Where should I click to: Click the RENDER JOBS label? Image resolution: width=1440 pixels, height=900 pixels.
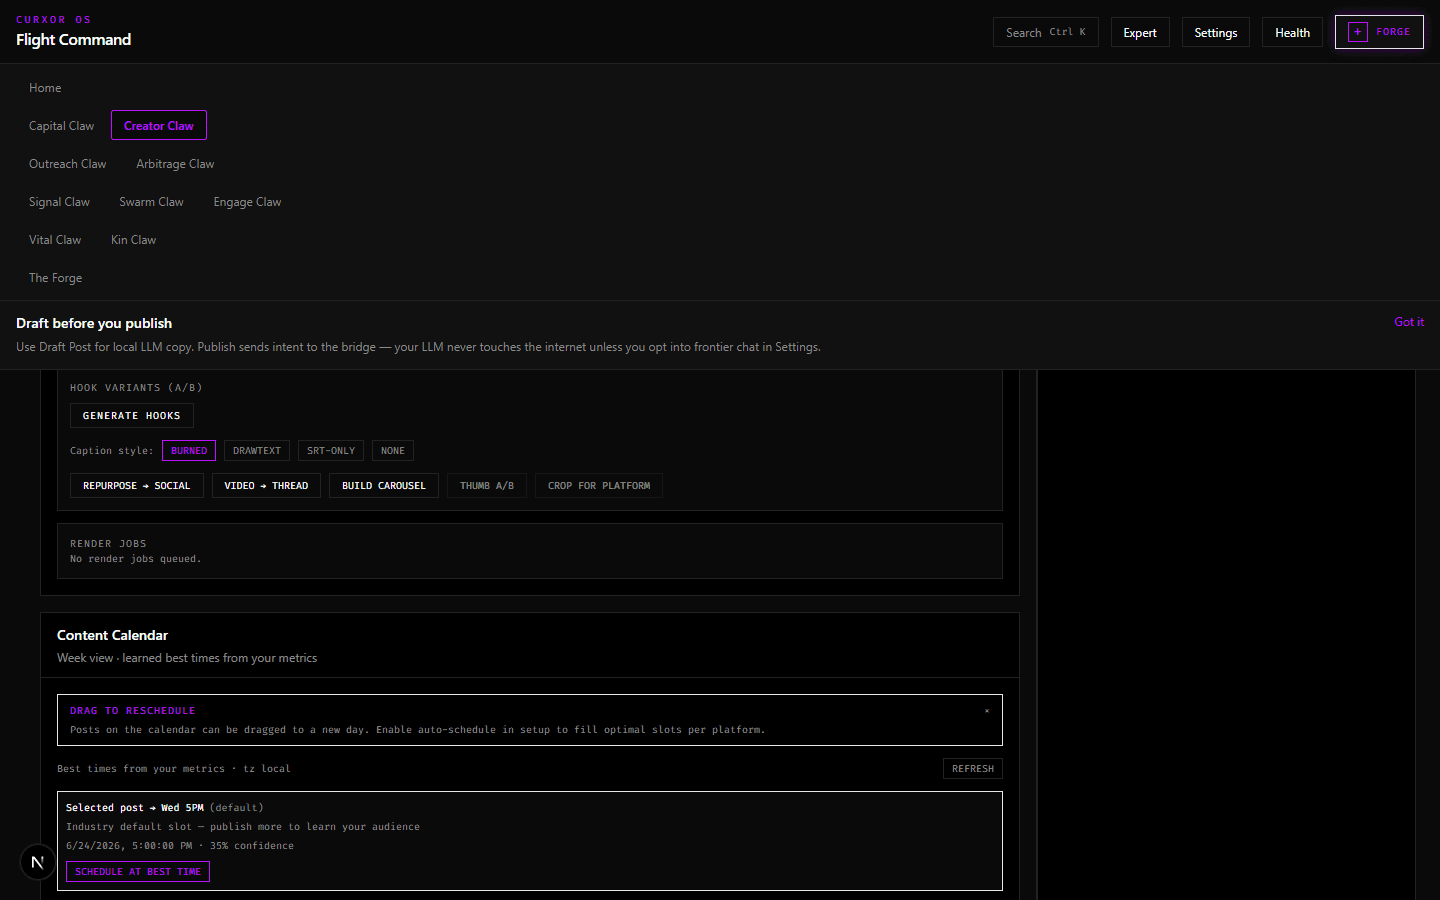click(x=108, y=544)
